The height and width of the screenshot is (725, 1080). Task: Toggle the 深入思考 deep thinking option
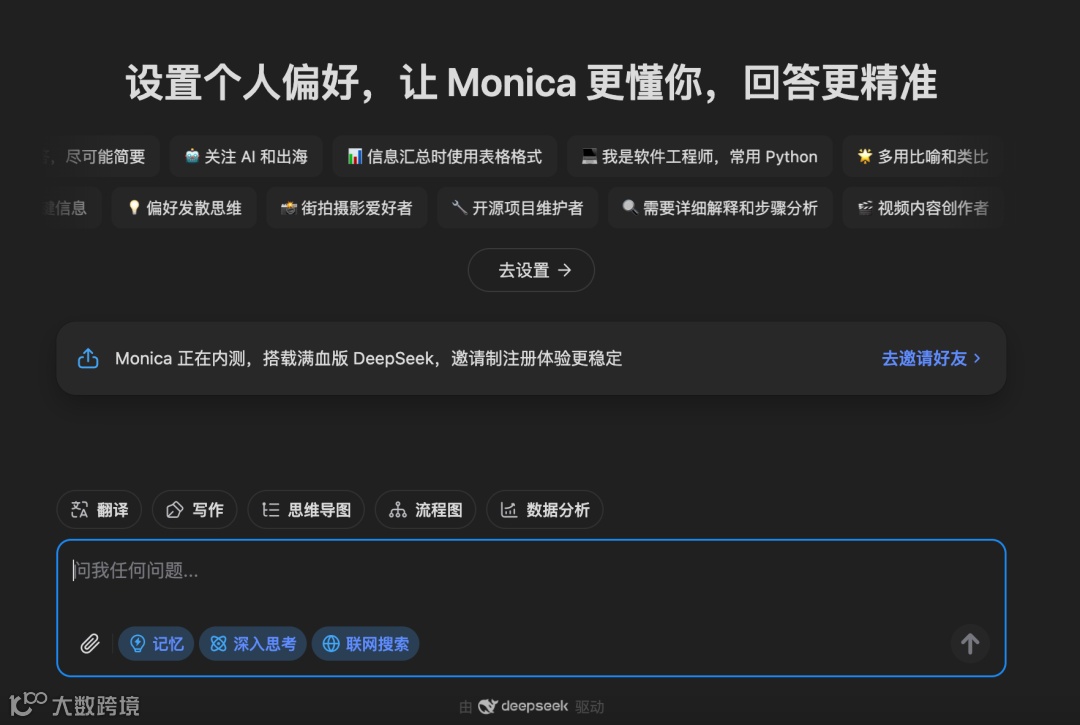tap(253, 644)
